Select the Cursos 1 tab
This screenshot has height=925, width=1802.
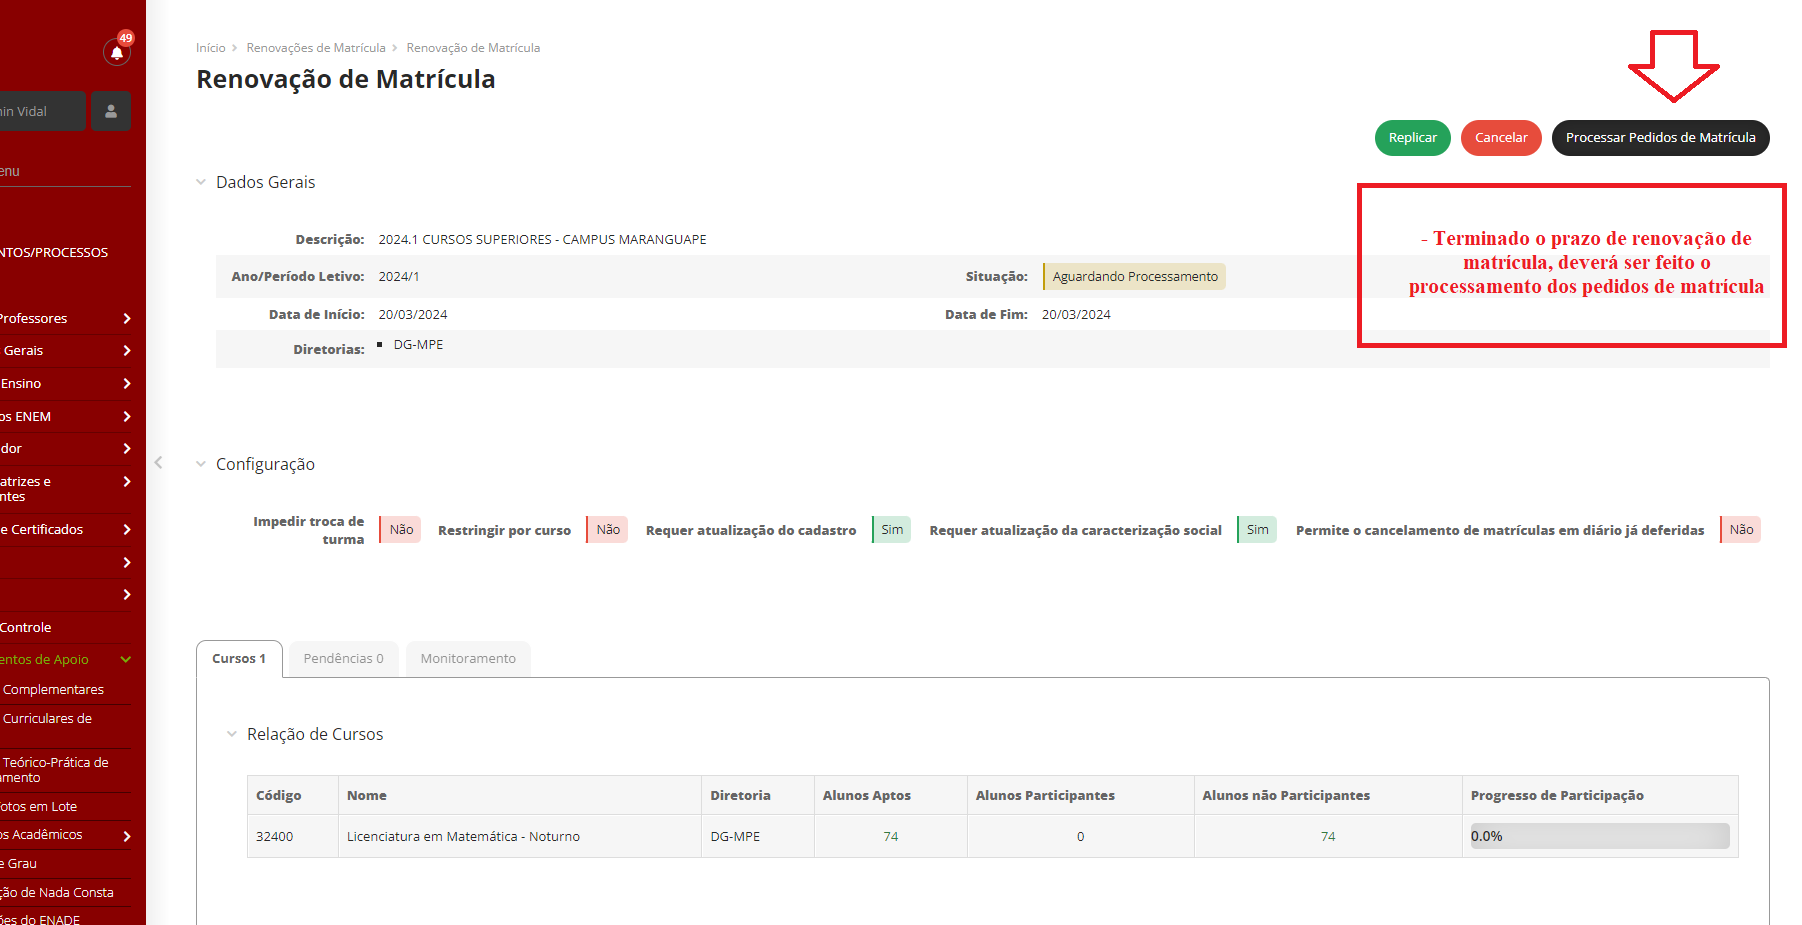239,659
